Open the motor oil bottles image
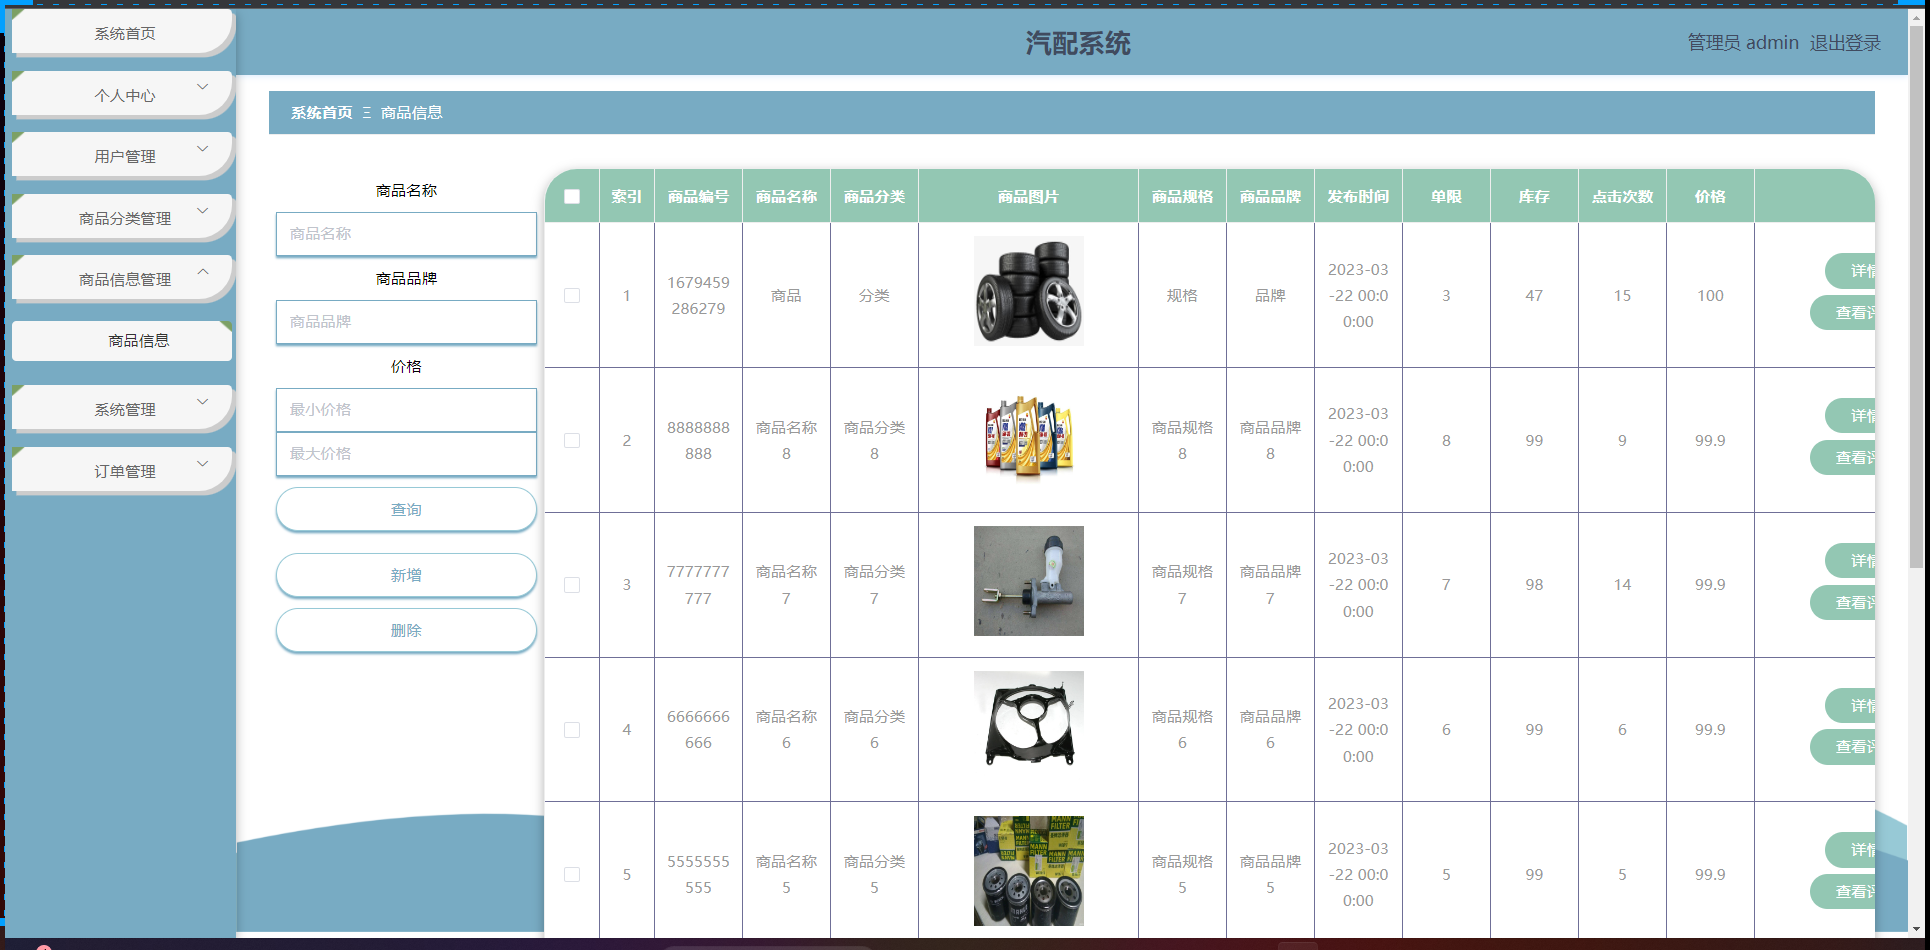1930x950 pixels. tap(1028, 437)
